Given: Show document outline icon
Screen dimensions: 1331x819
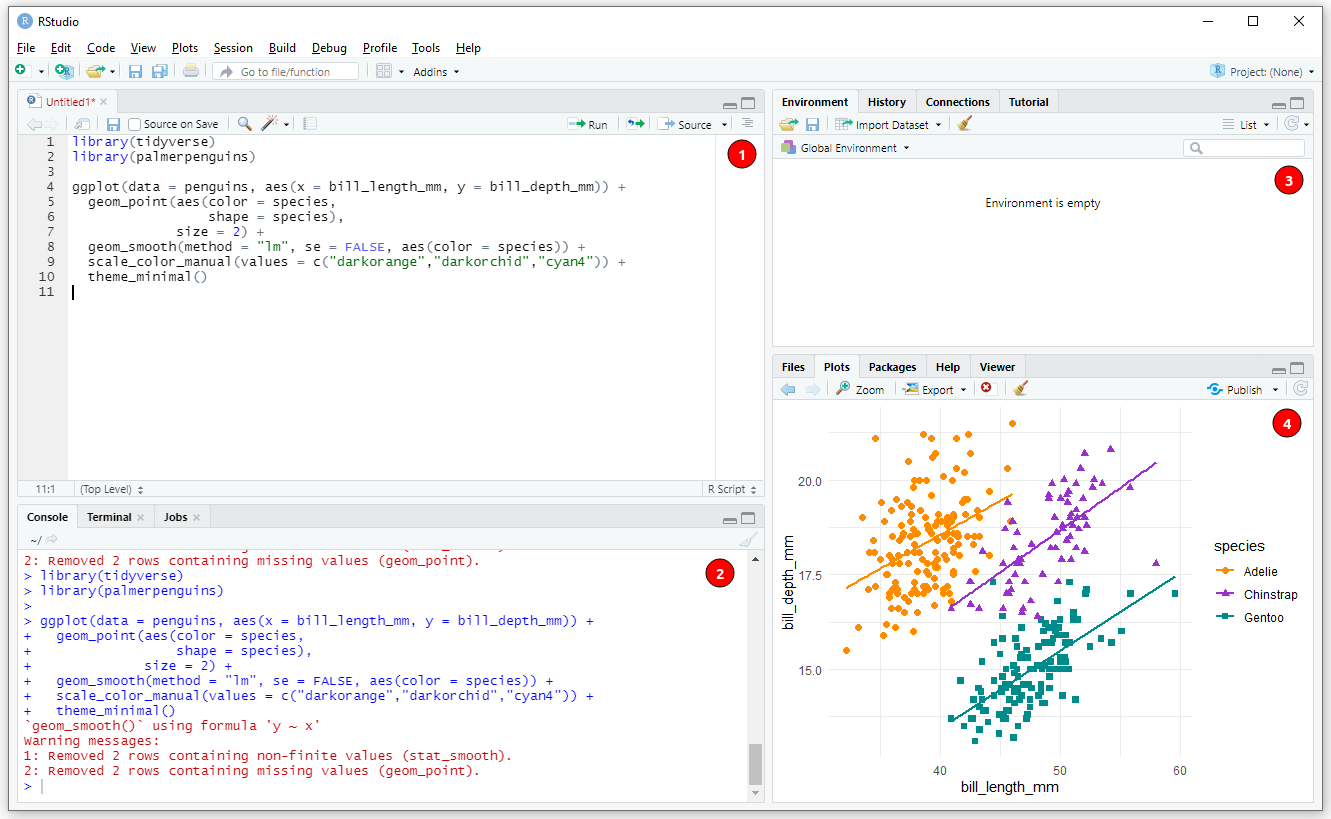Looking at the screenshot, I should pos(748,123).
